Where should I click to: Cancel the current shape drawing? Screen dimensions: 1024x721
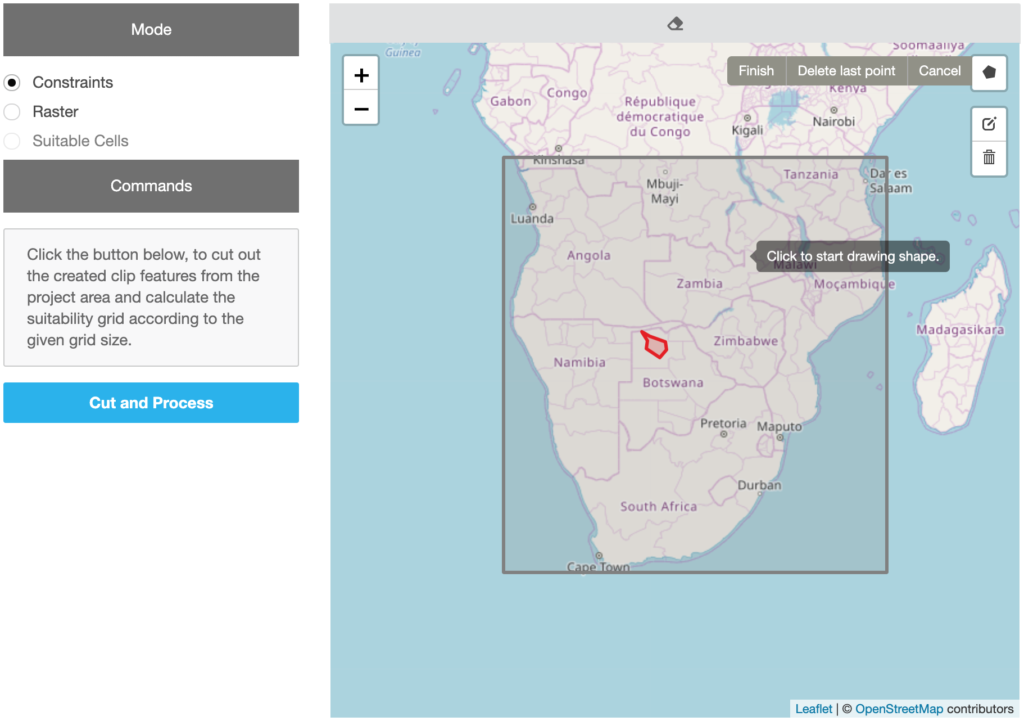(x=939, y=70)
